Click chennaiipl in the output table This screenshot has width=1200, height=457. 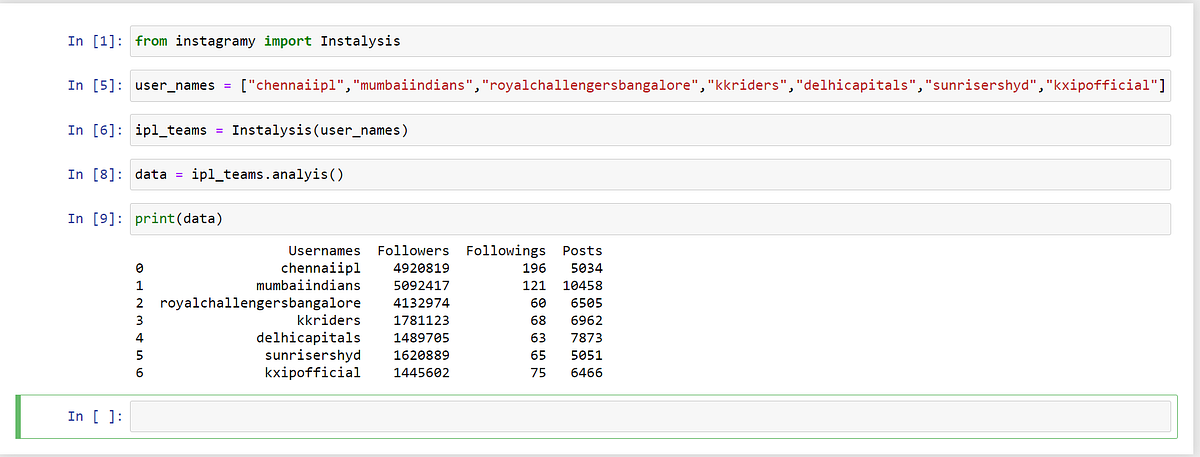tap(320, 268)
